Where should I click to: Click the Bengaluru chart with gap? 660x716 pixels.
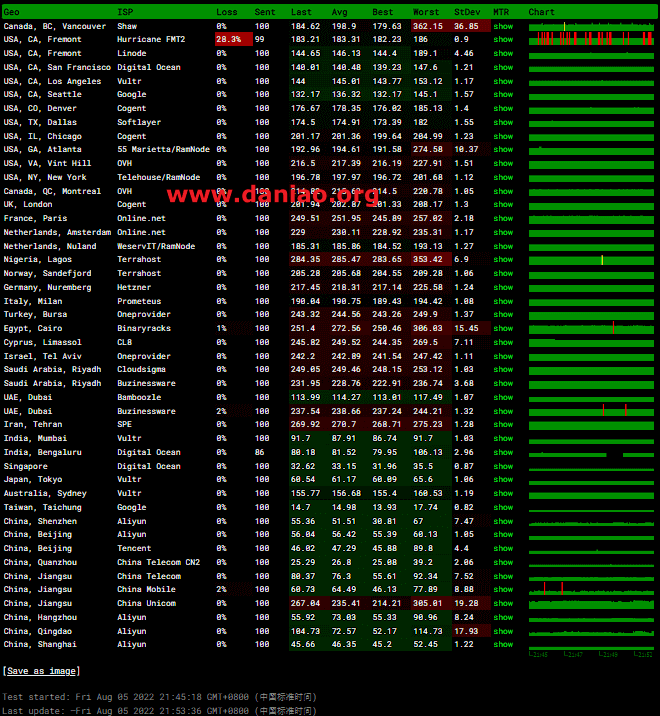click(x=591, y=454)
